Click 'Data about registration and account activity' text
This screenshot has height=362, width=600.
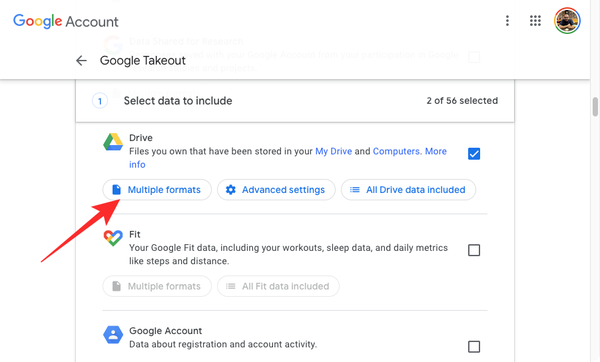223,344
